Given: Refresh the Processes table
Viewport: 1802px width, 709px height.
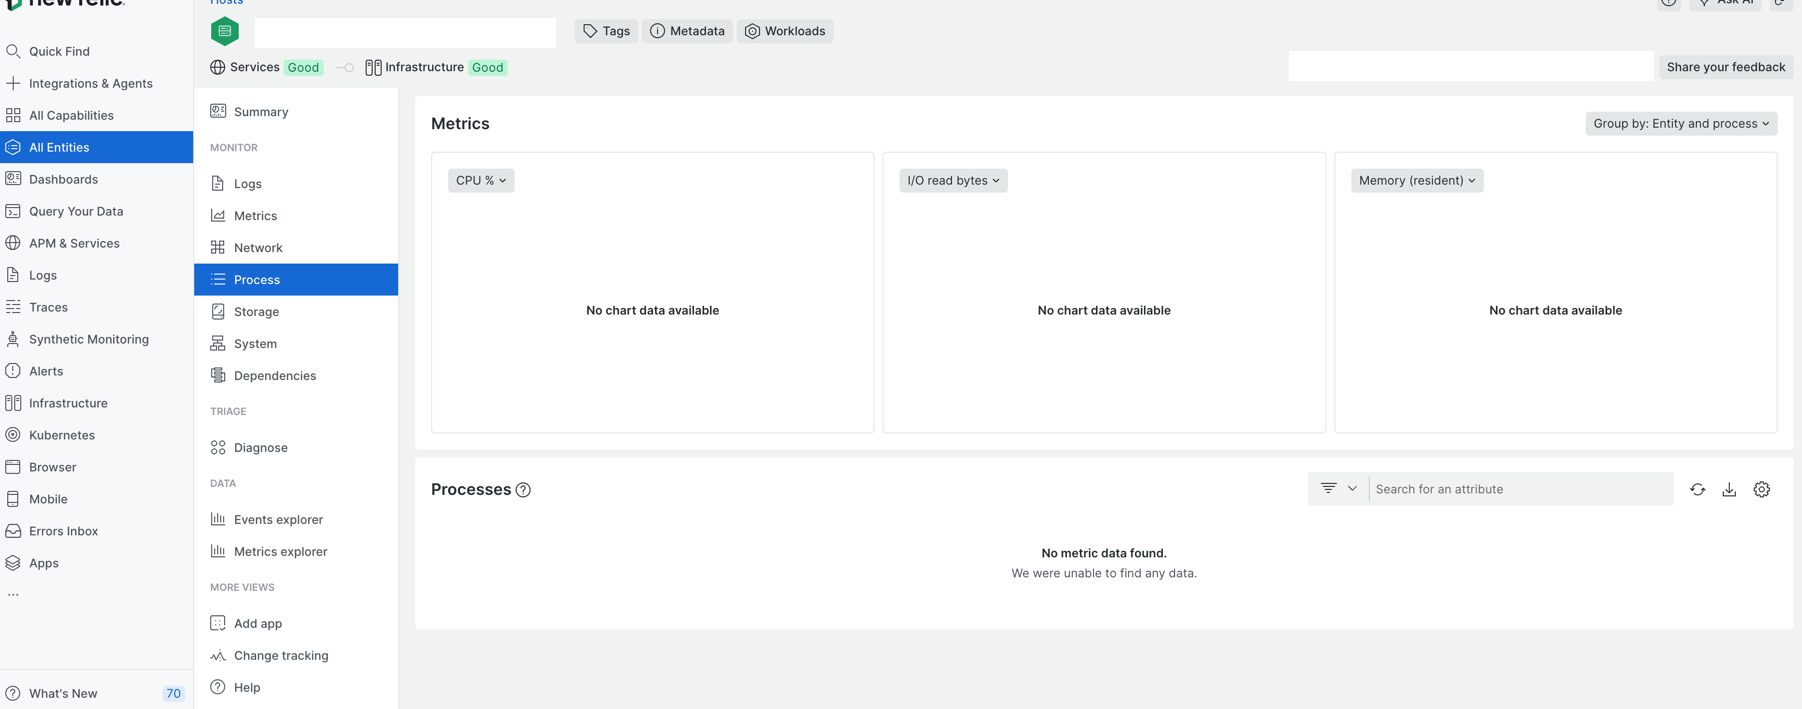Looking at the screenshot, I should (x=1697, y=489).
